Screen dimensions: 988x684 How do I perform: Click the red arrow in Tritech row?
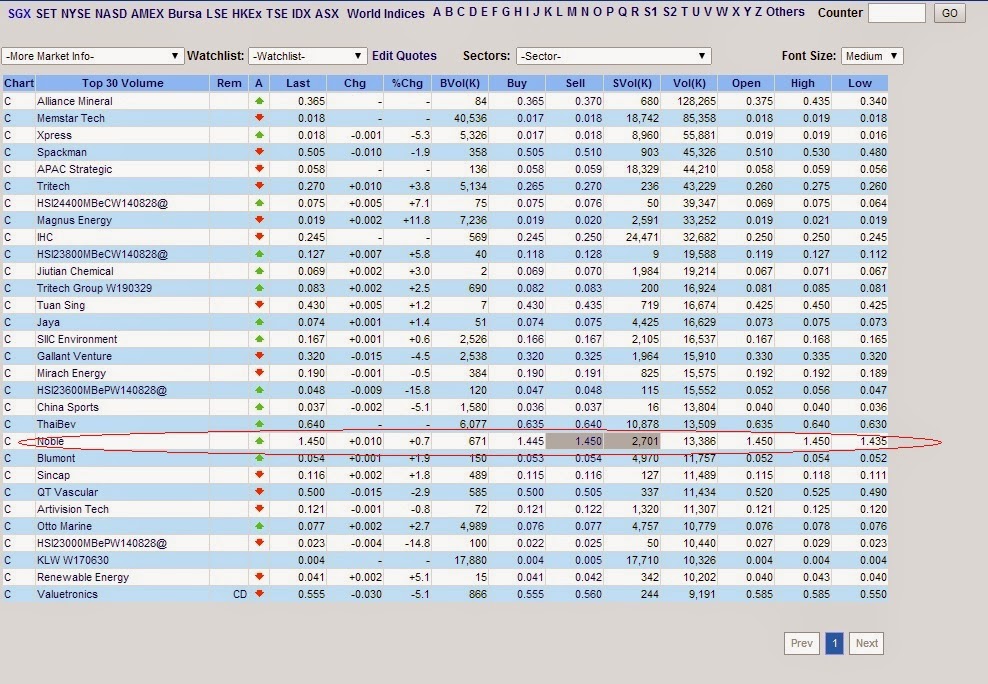point(259,186)
